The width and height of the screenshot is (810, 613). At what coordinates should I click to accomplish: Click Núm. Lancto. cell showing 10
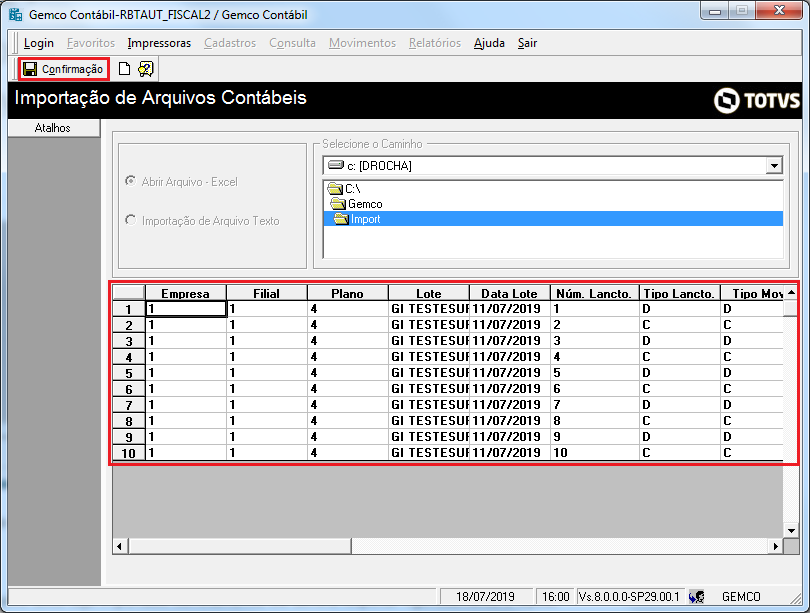[595, 453]
